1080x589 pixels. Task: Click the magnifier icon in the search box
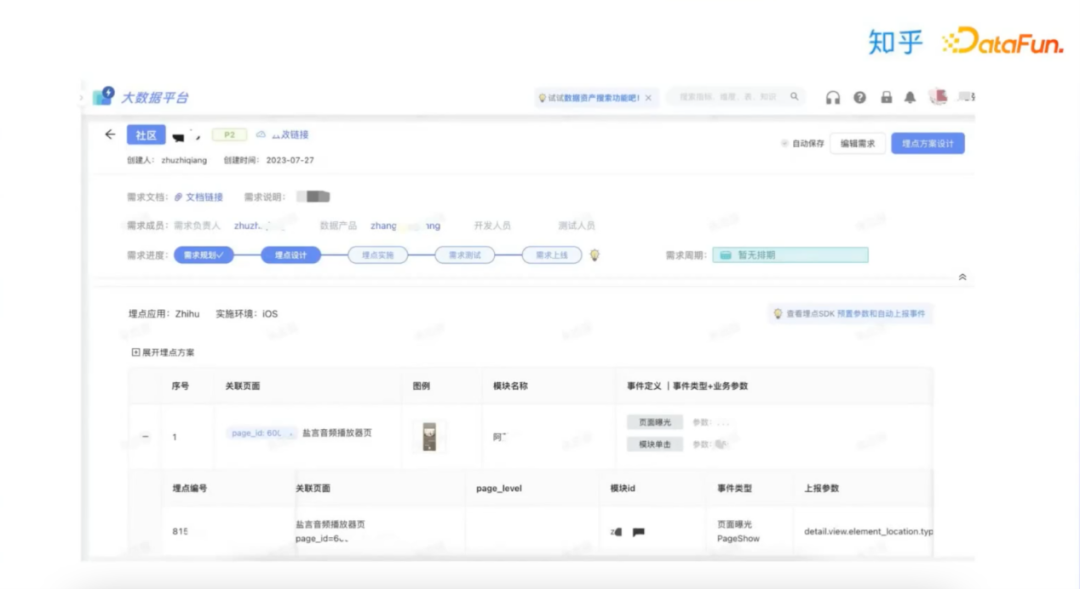792,97
